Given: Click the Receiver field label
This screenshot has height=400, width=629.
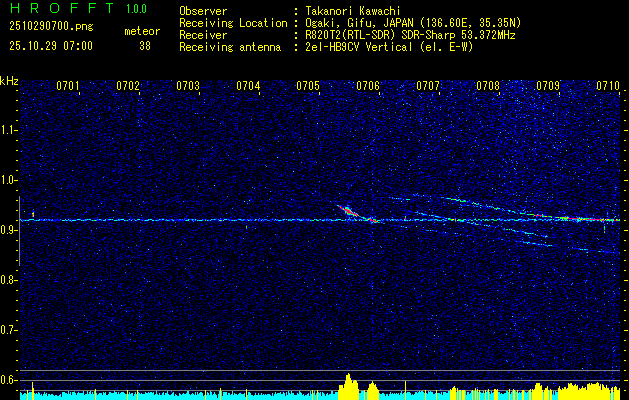Looking at the screenshot, I should click(203, 35).
